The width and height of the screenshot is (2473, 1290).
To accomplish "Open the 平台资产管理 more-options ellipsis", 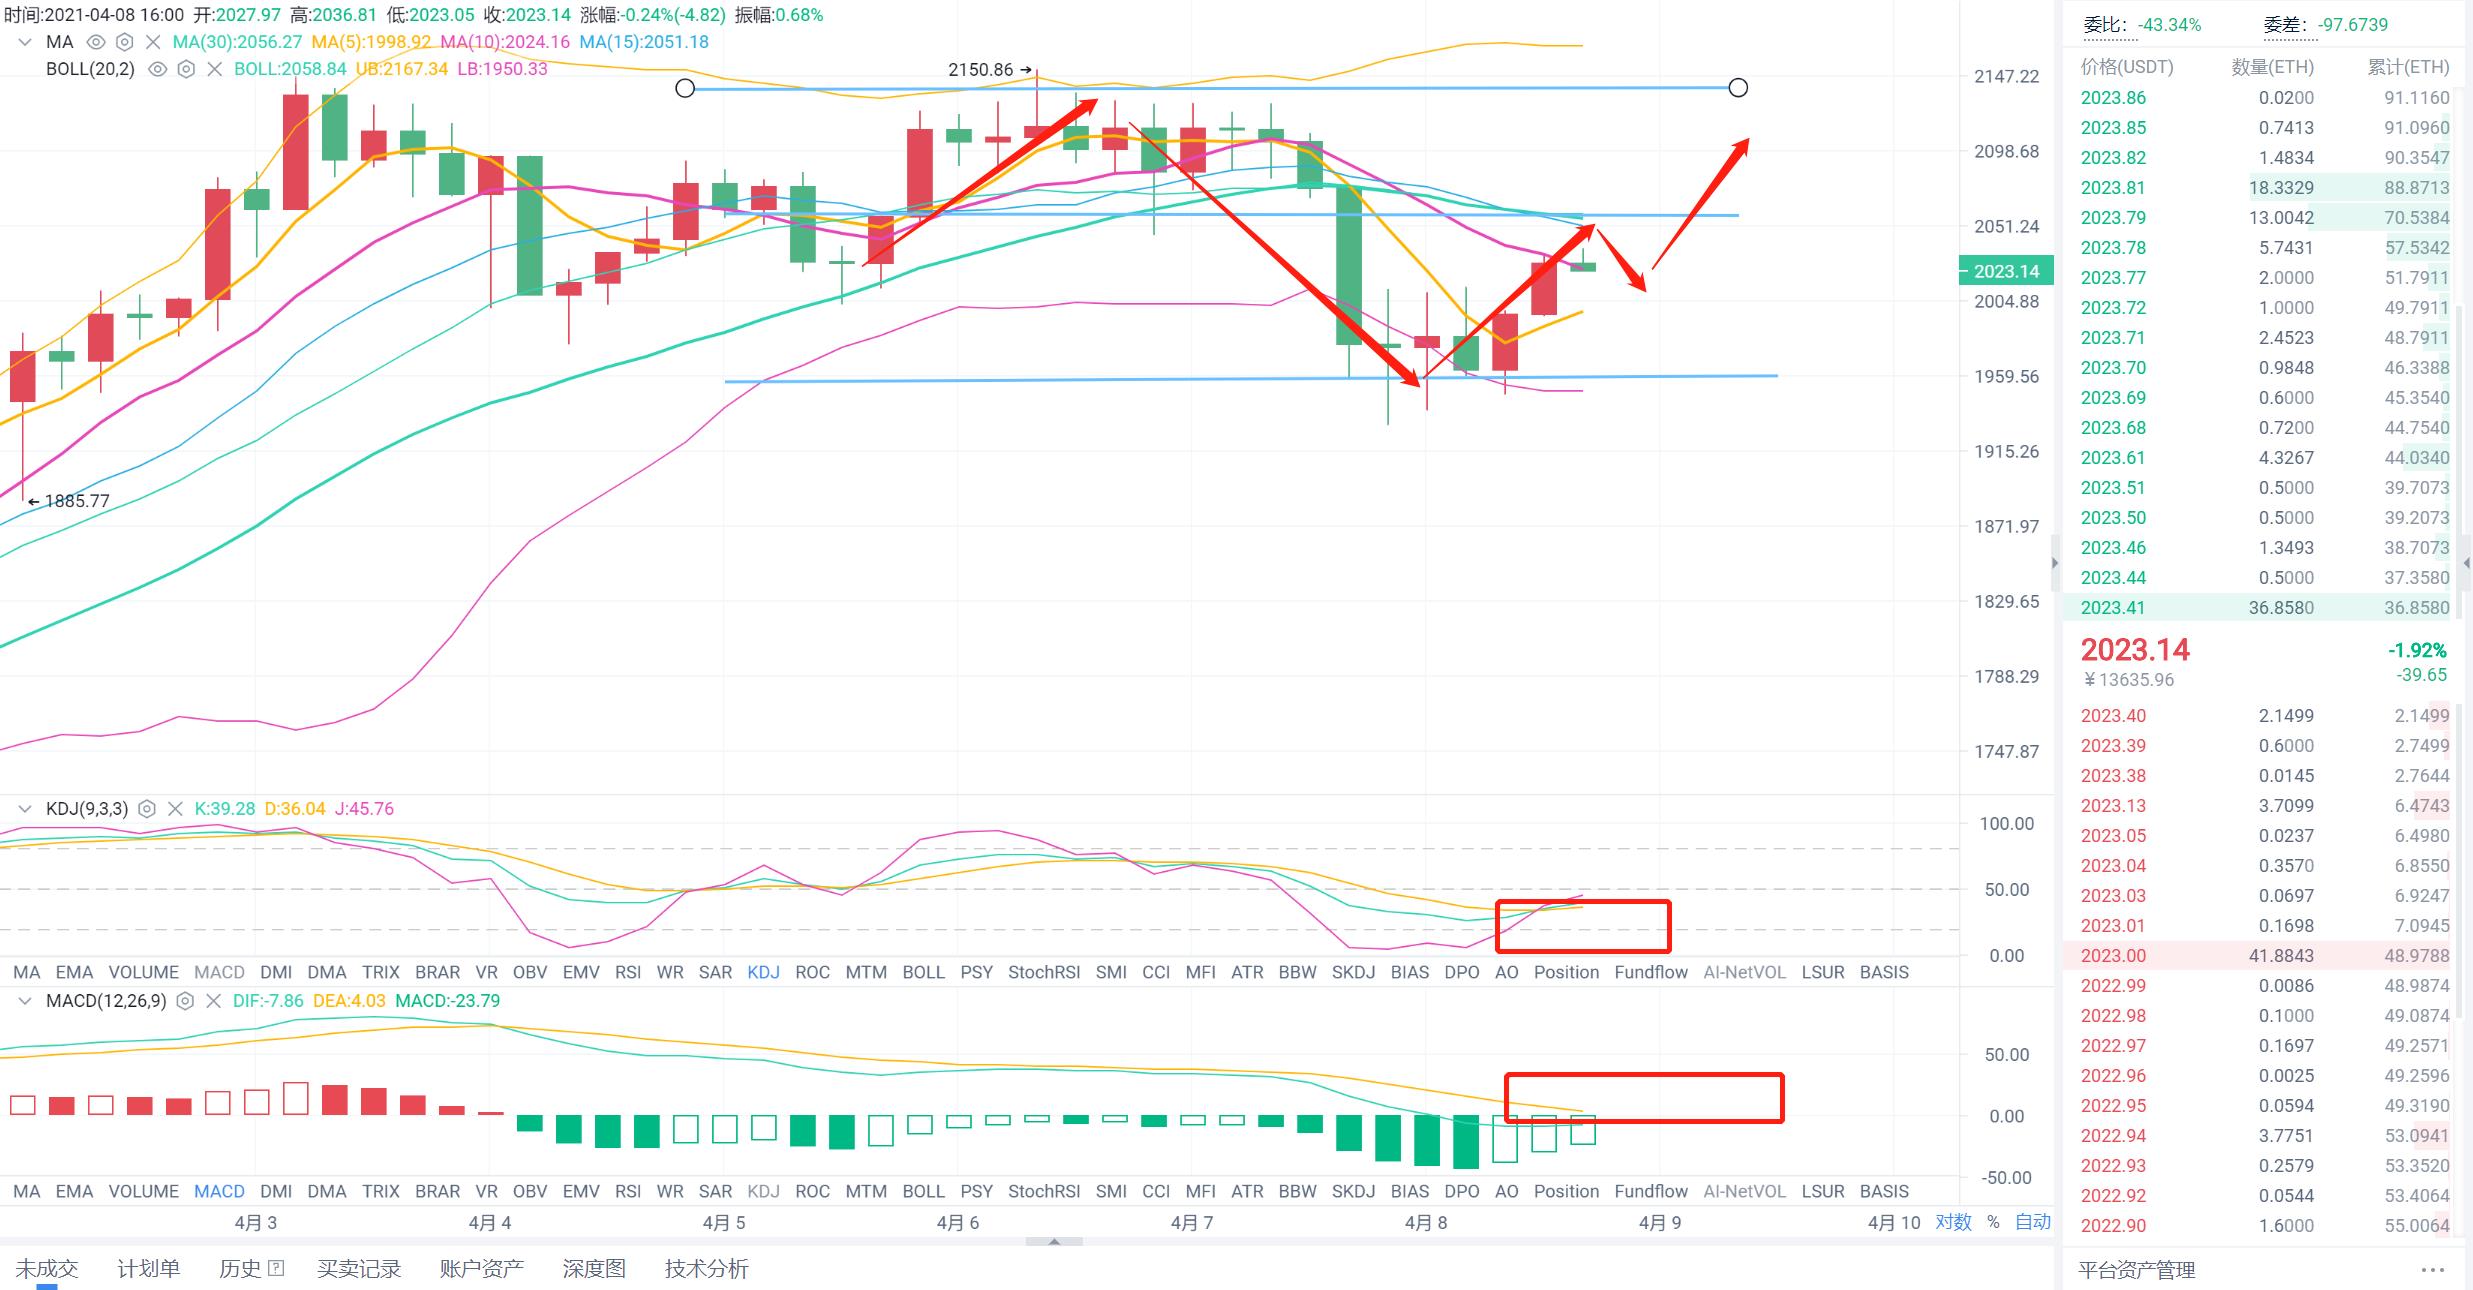I will pos(2432,1270).
